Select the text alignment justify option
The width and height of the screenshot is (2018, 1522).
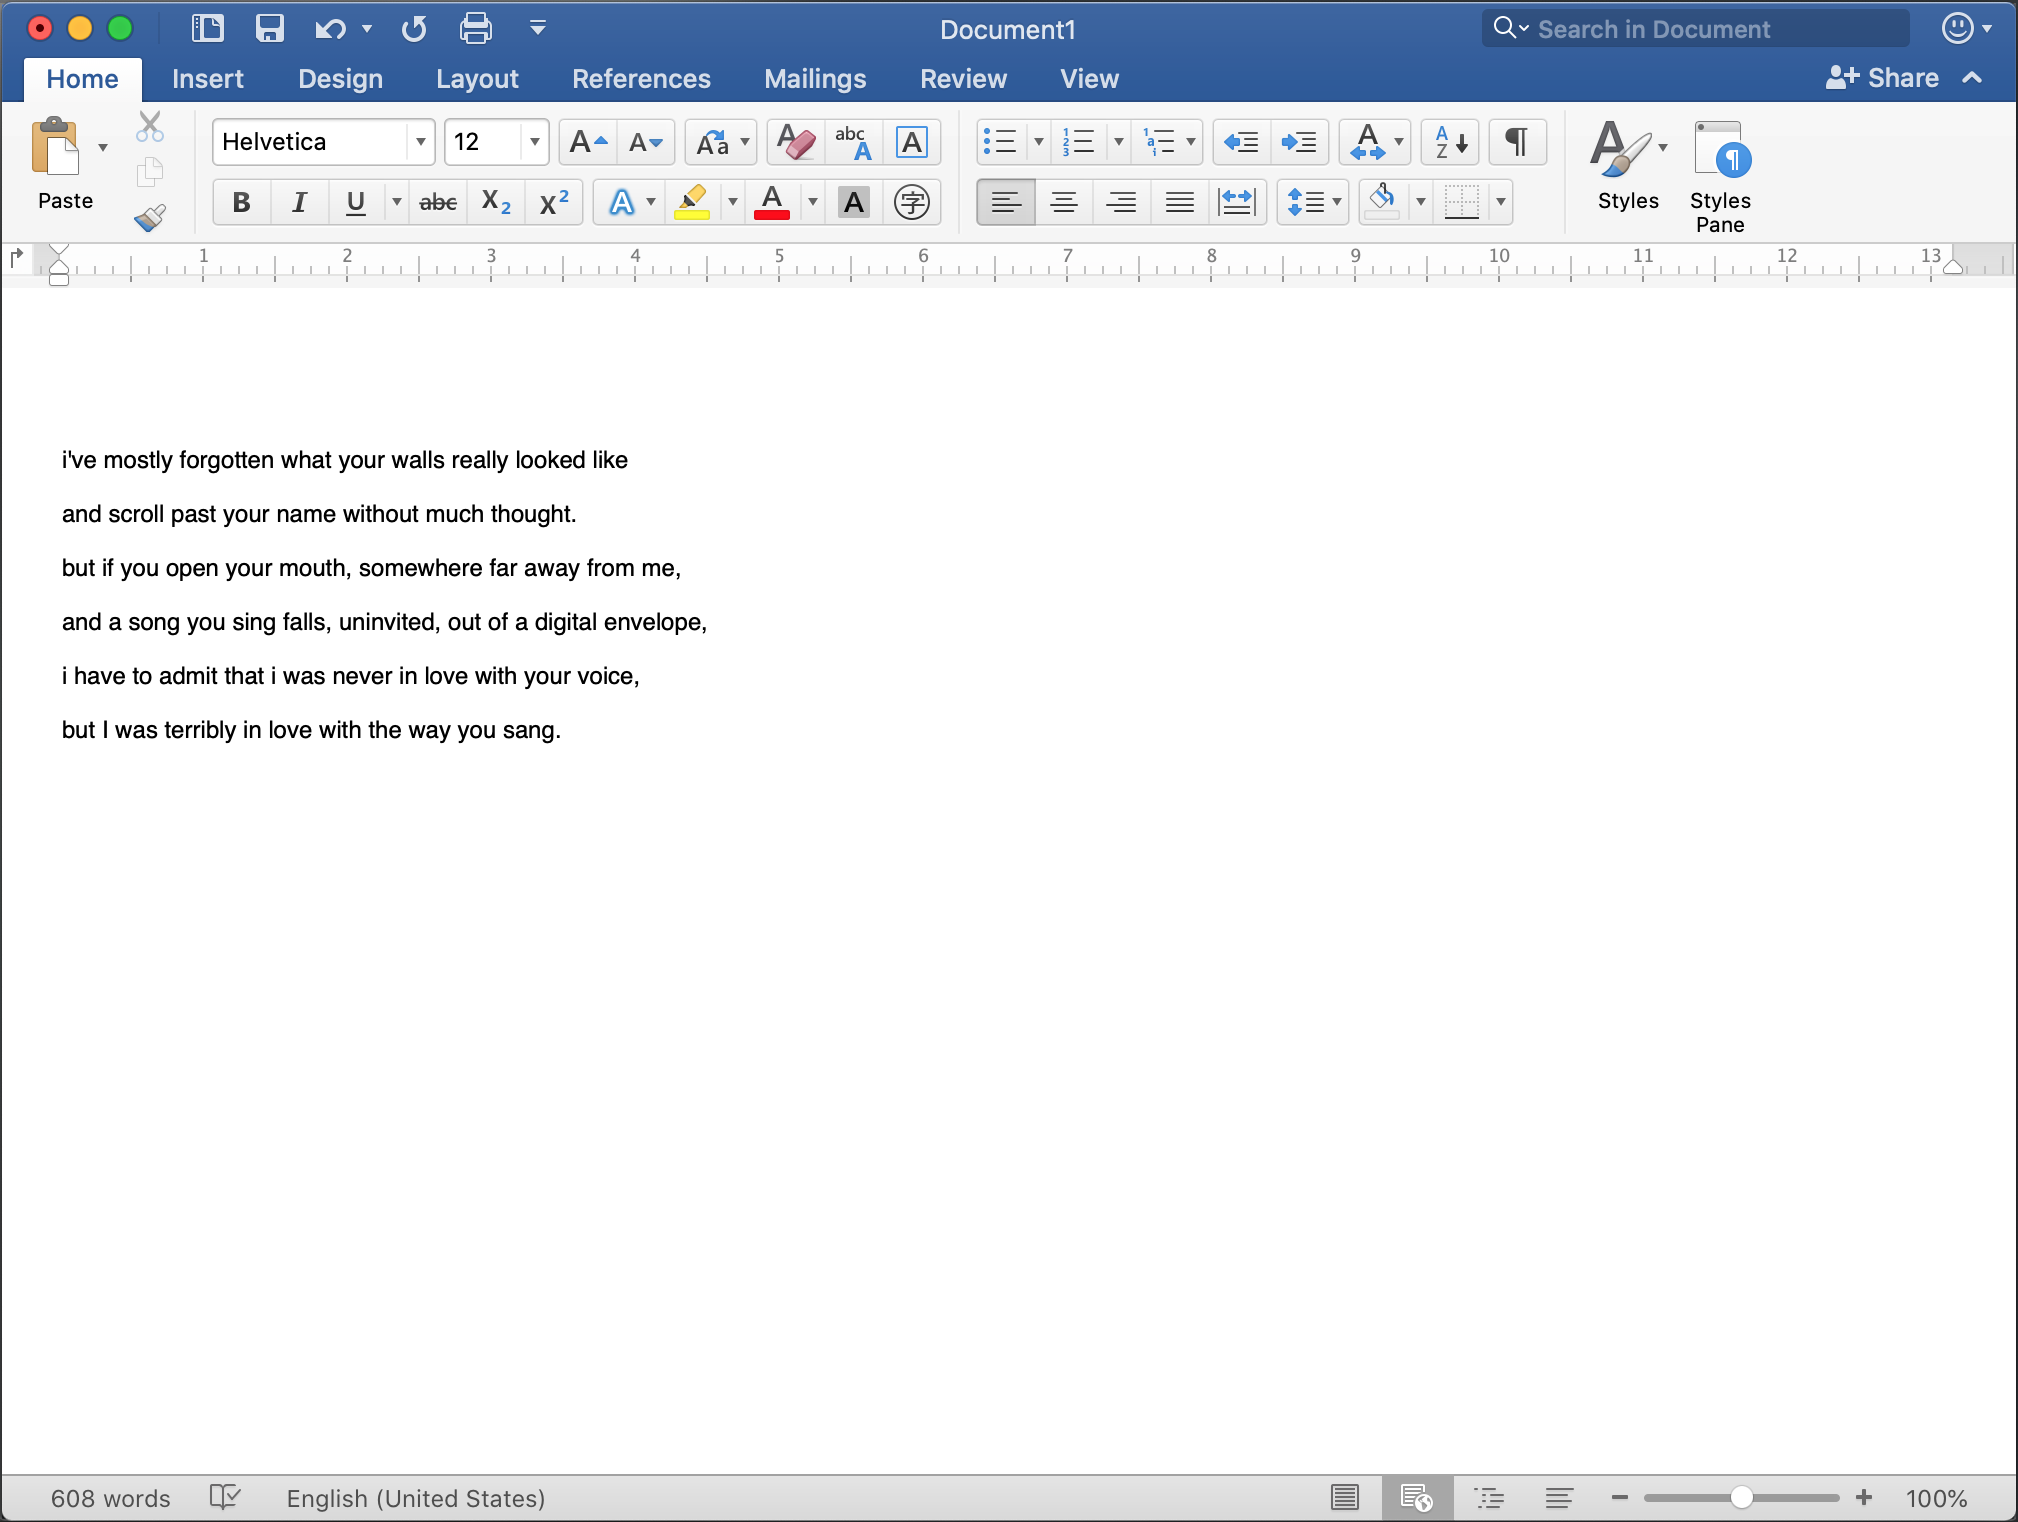(1177, 201)
